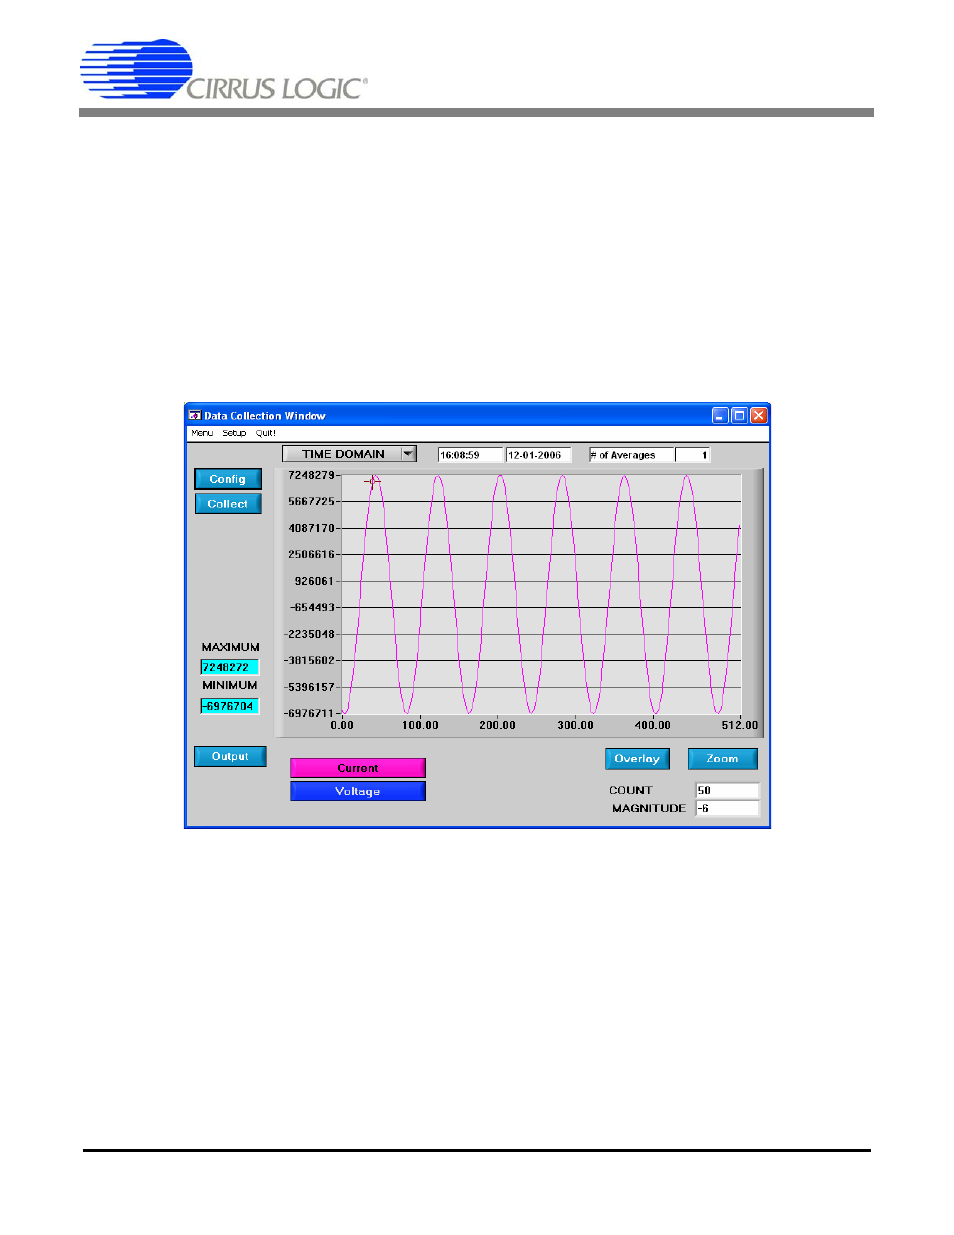Click the MAXIMUM value 7248272
Viewport: 954px width, 1235px height.
pyautogui.click(x=230, y=667)
